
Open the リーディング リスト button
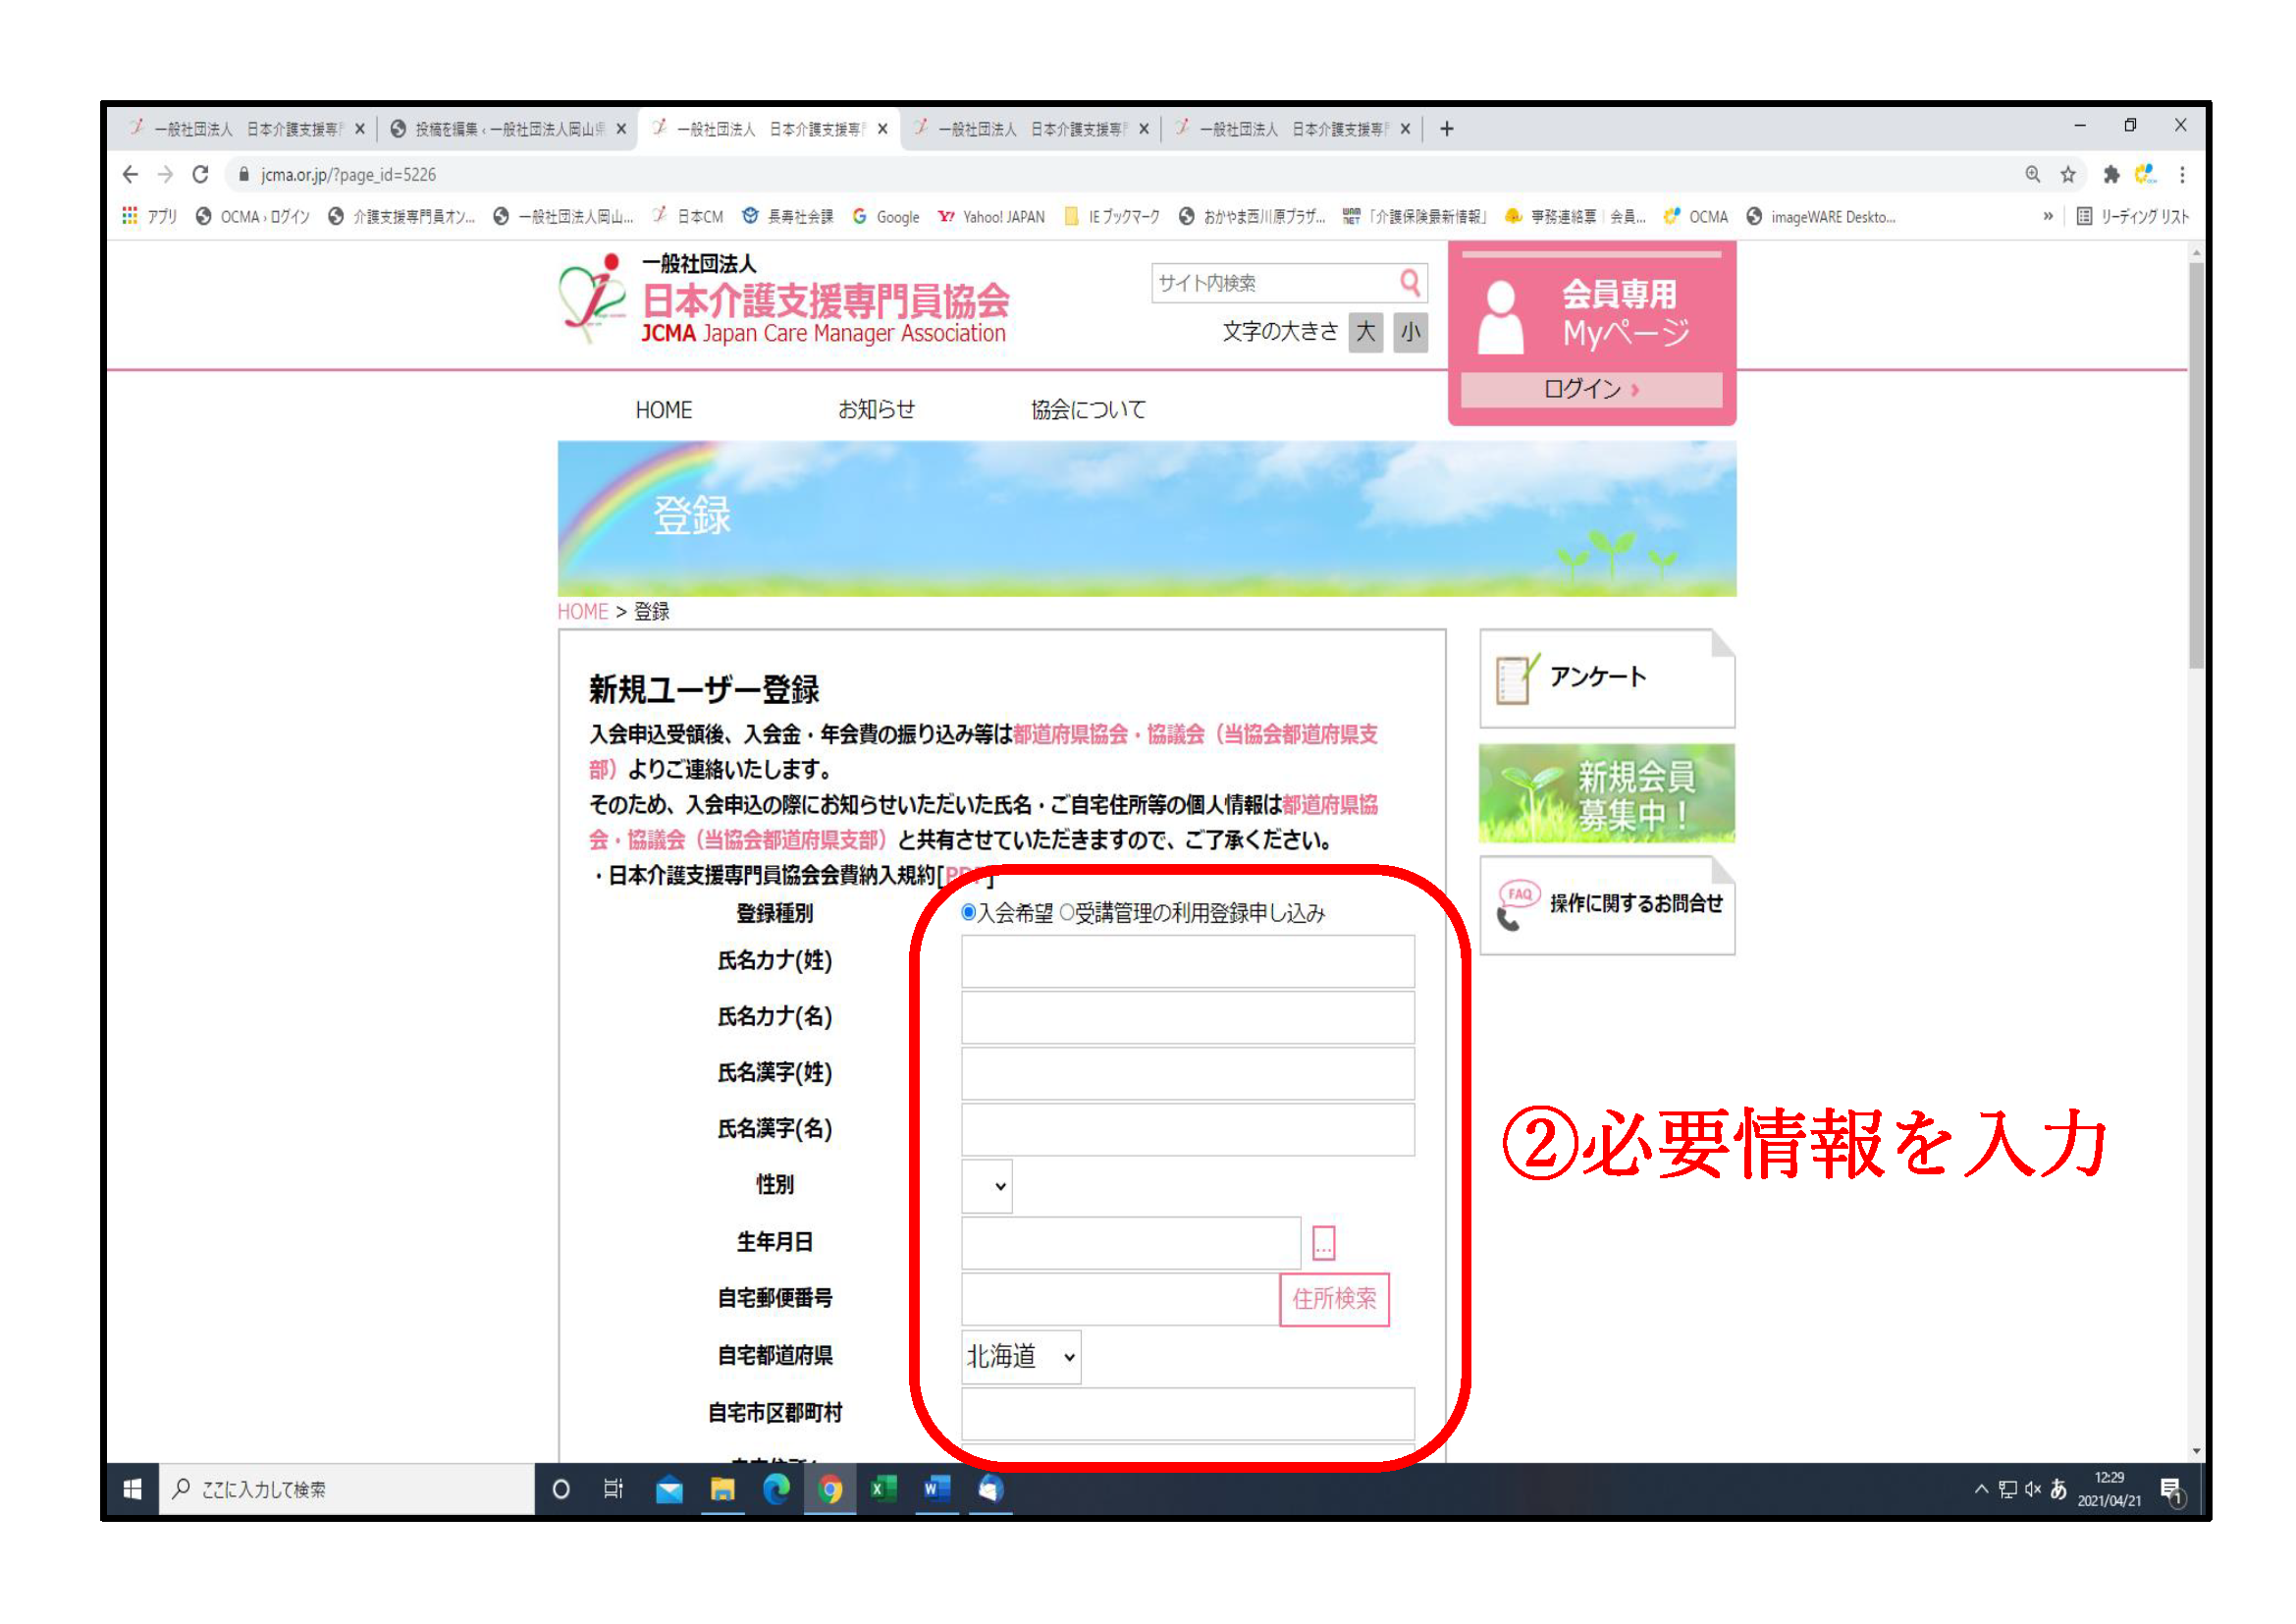tap(2132, 216)
